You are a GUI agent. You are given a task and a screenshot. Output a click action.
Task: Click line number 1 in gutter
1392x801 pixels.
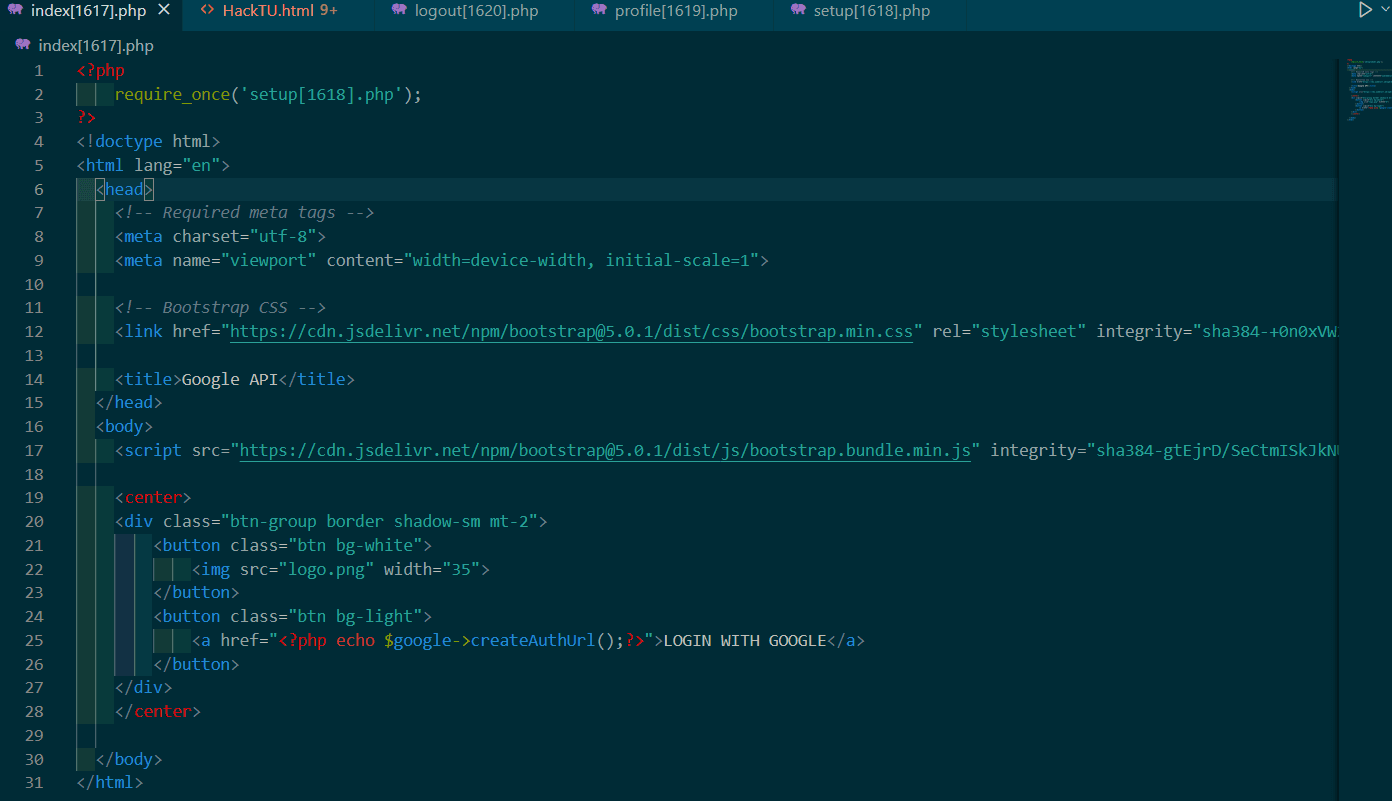[x=39, y=70]
